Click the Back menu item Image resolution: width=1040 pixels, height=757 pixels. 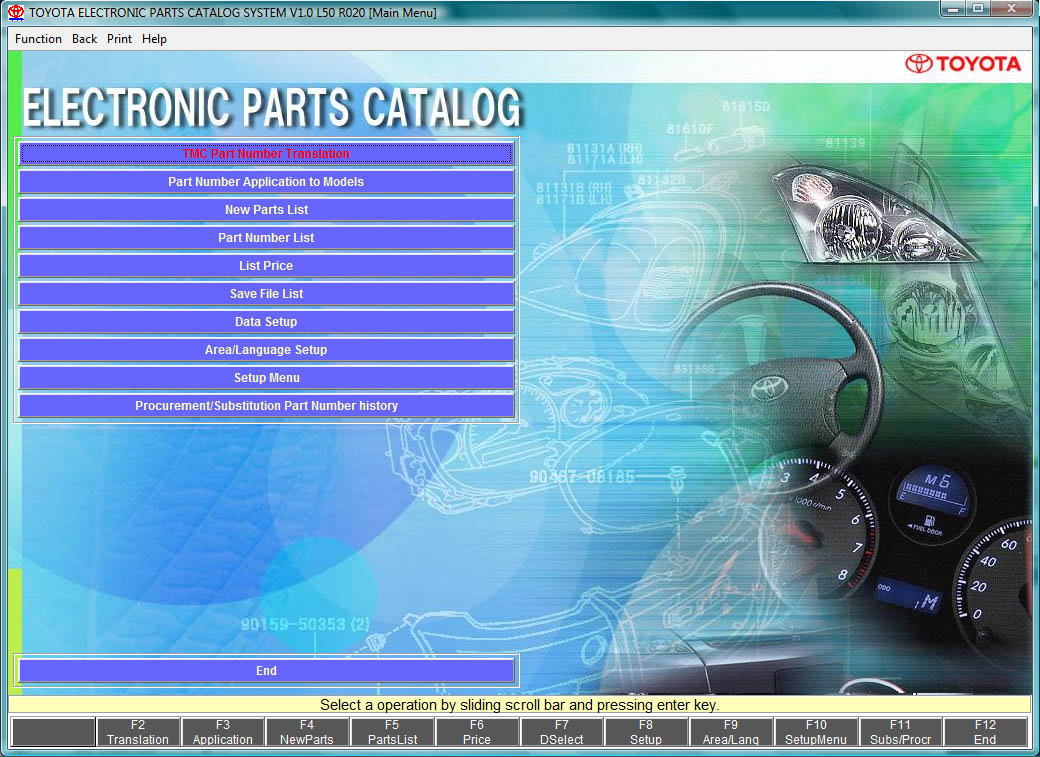pyautogui.click(x=84, y=38)
